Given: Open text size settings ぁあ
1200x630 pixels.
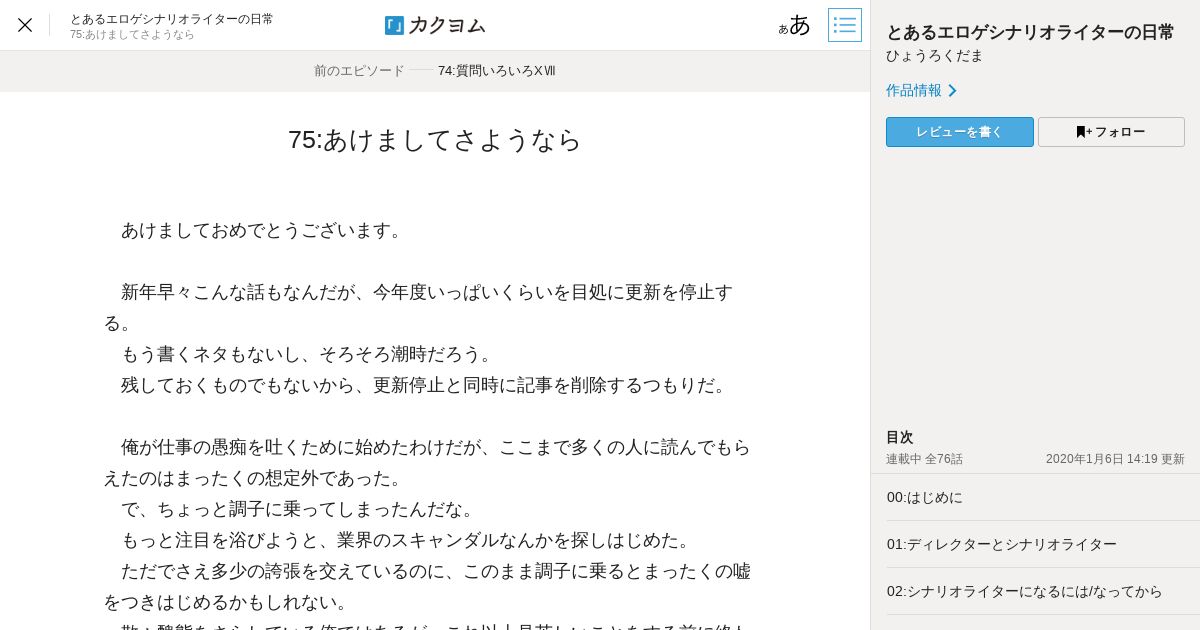Looking at the screenshot, I should pyautogui.click(x=795, y=25).
